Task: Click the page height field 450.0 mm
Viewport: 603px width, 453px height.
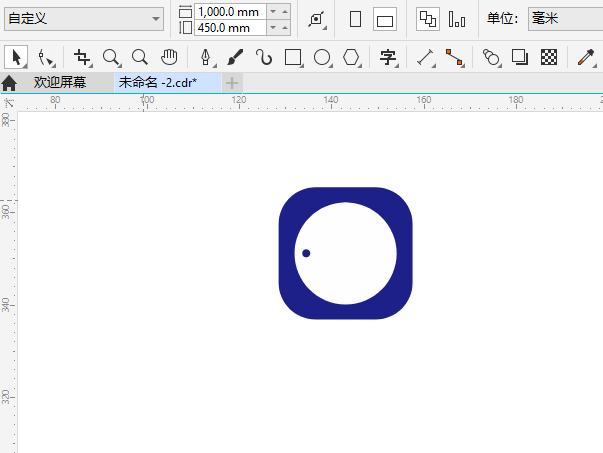Action: point(230,28)
